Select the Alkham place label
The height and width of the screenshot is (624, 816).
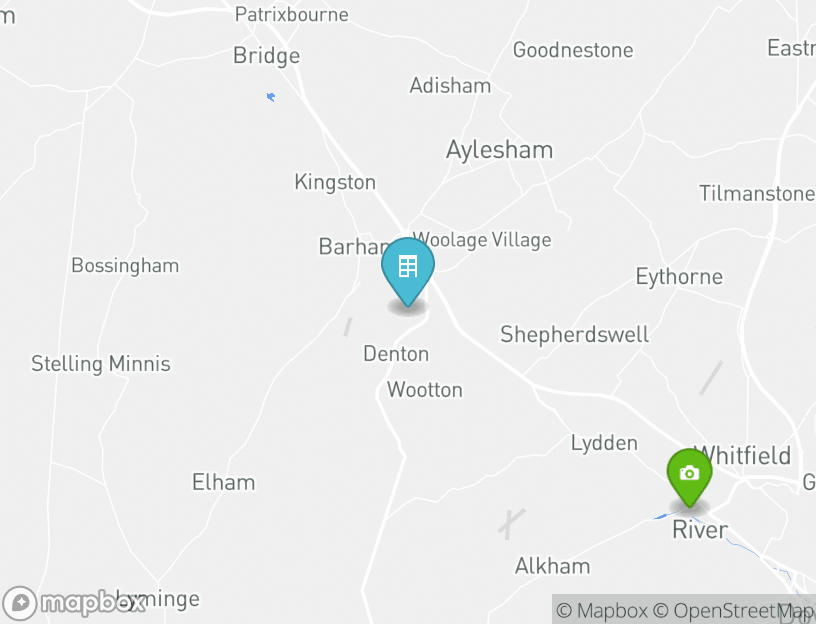pyautogui.click(x=553, y=566)
